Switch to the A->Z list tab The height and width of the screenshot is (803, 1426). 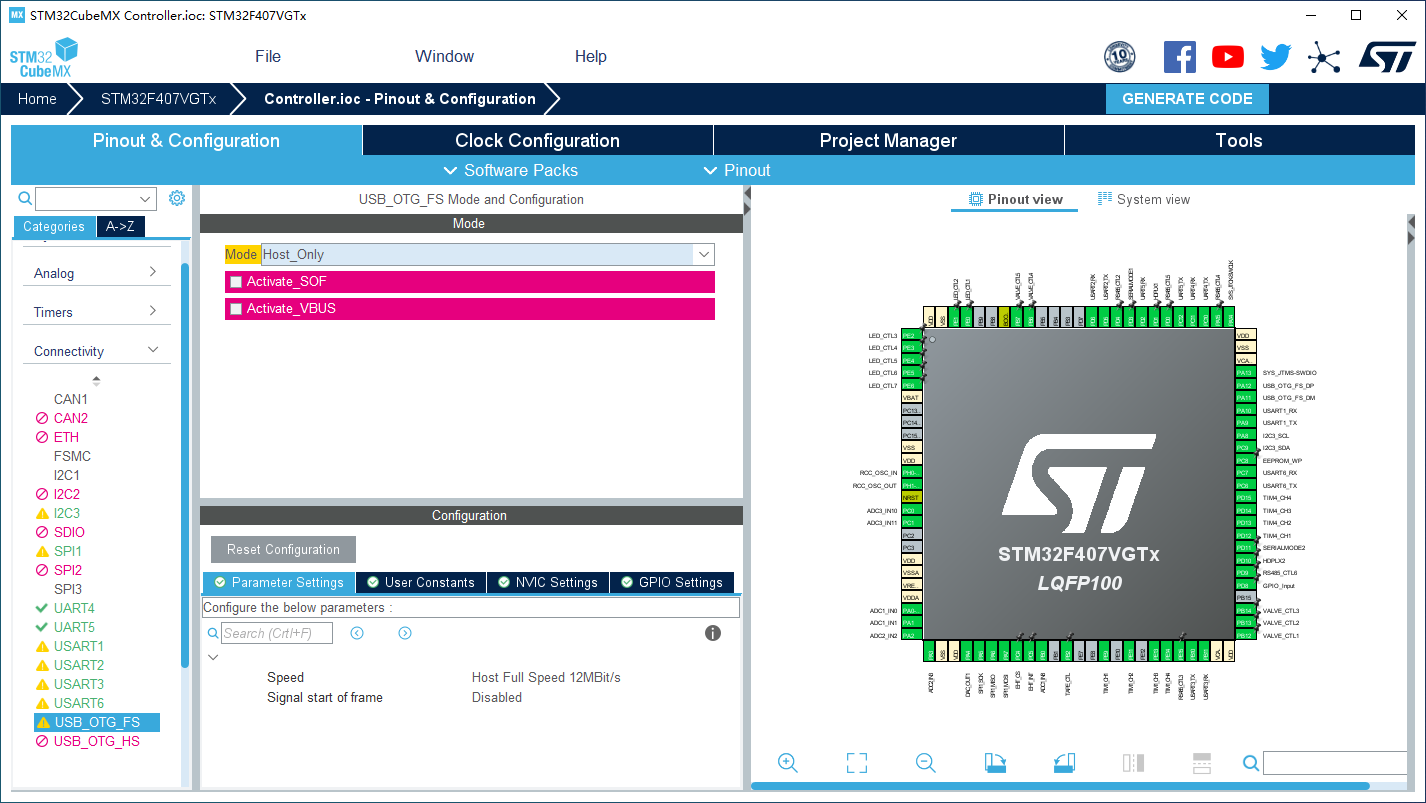121,226
